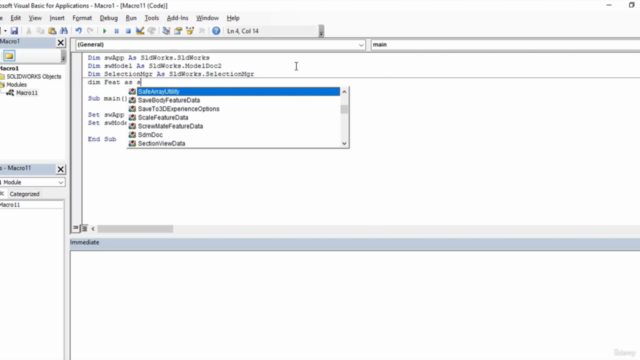This screenshot has height=360, width=640.
Task: Choose SdmDoc from autocomplete list
Action: tap(150, 135)
